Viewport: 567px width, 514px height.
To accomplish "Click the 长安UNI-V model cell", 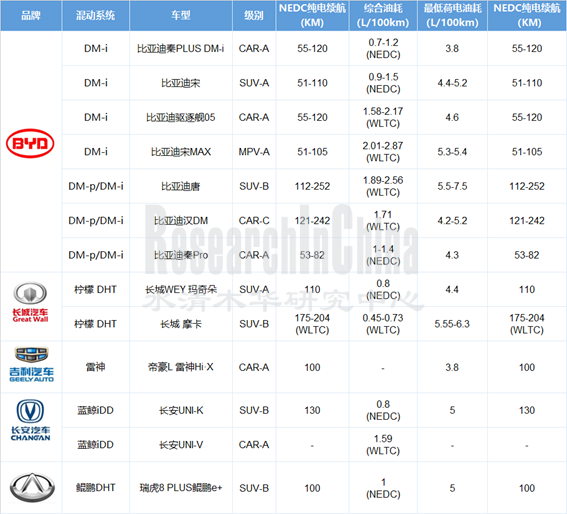I will point(181,445).
